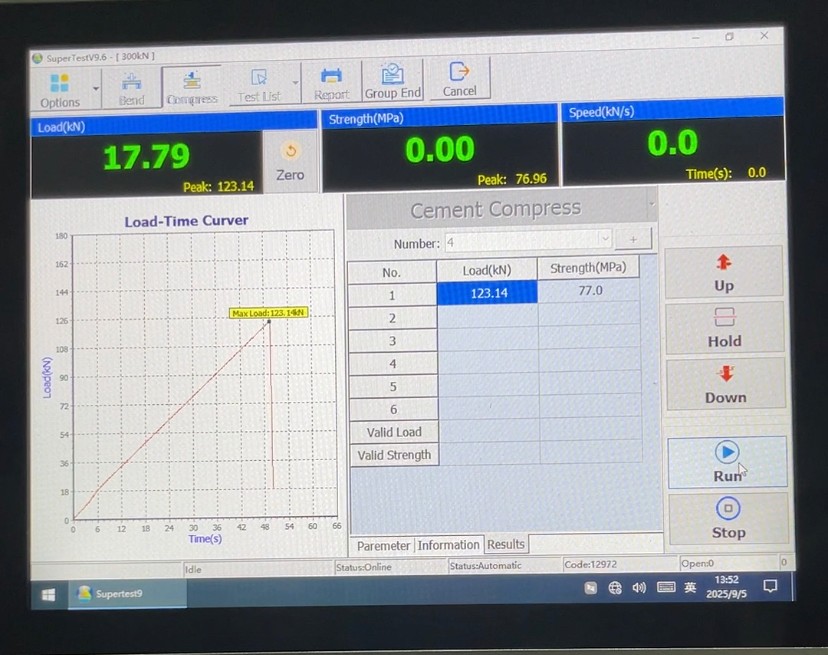The height and width of the screenshot is (655, 828).
Task: Open the touch keyboard tray icon
Action: pyautogui.click(x=665, y=587)
